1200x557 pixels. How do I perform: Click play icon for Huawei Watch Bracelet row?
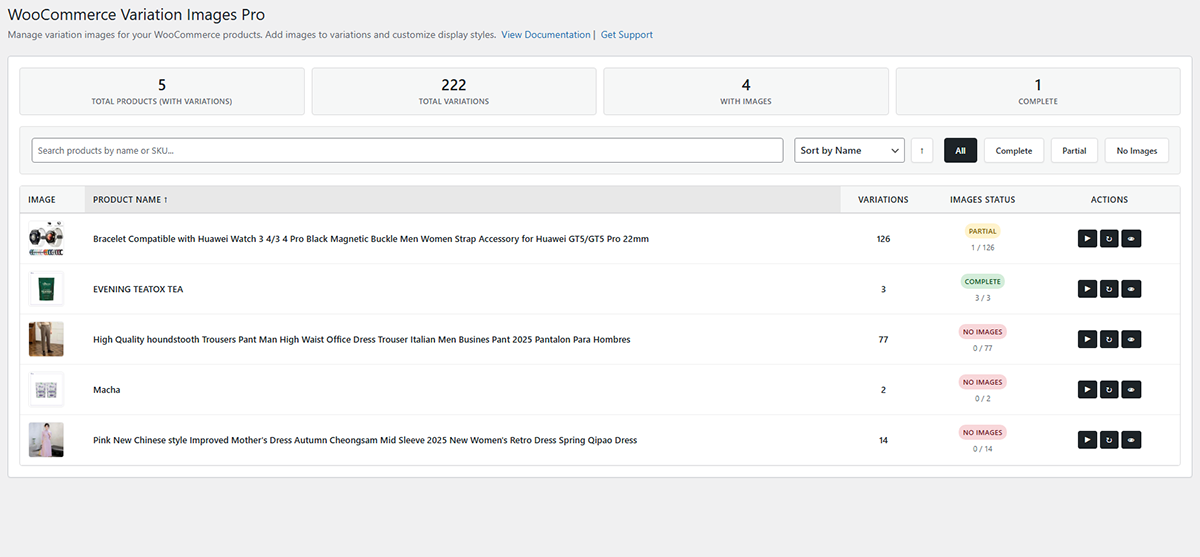[1087, 239]
